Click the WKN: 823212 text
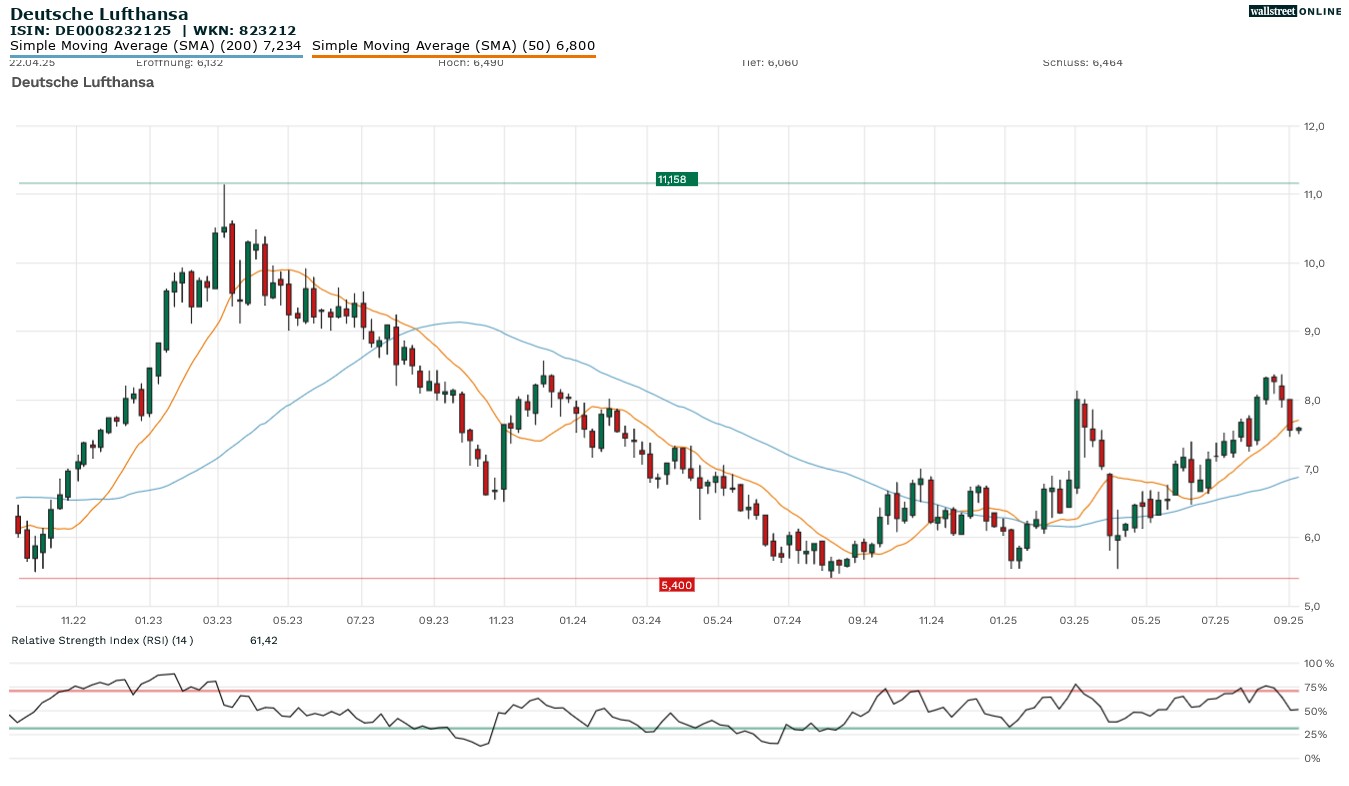 click(x=246, y=30)
